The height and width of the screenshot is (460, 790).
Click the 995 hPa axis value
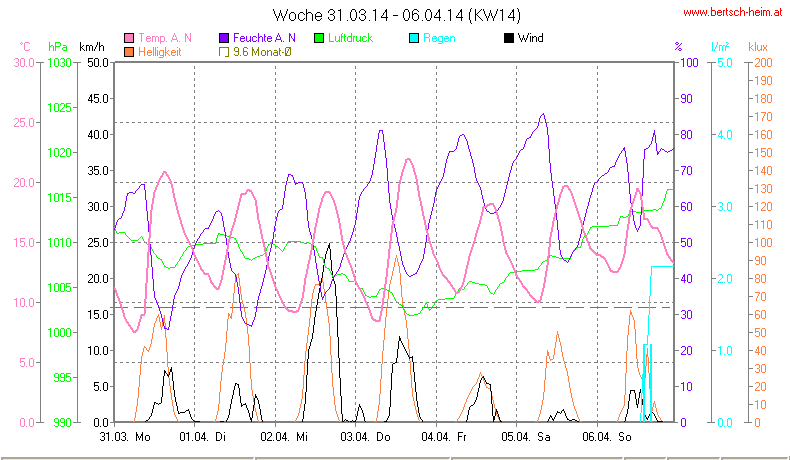pos(62,377)
